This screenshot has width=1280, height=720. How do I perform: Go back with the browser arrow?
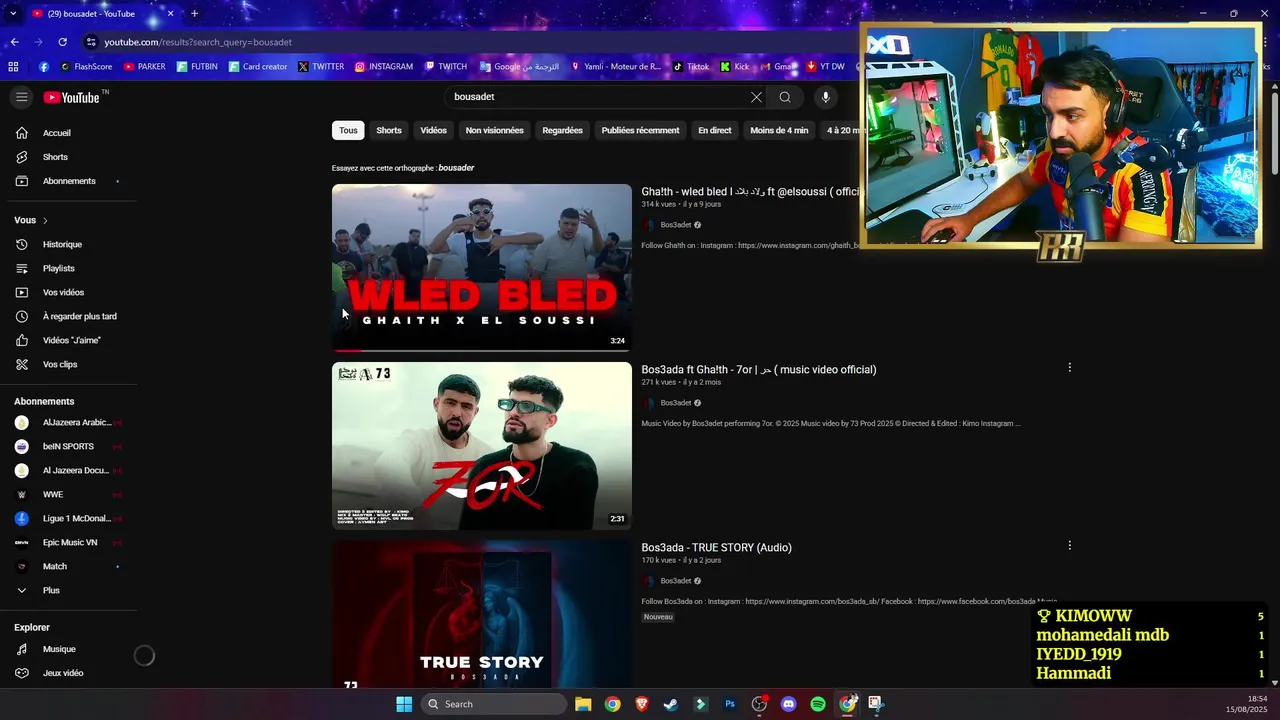click(x=14, y=42)
